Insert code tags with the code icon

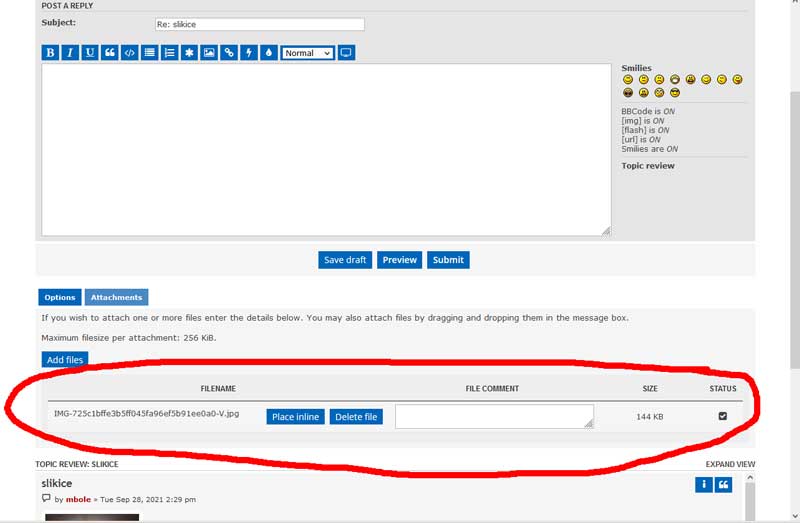(130, 53)
